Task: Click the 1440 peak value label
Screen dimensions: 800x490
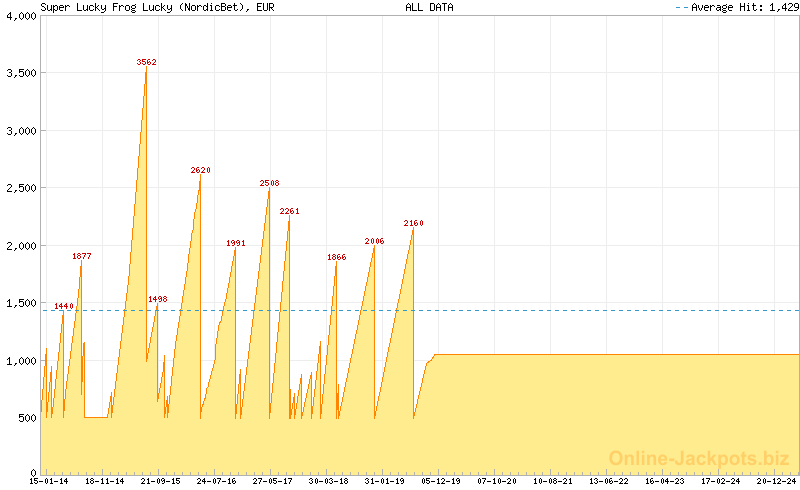Action: click(64, 306)
